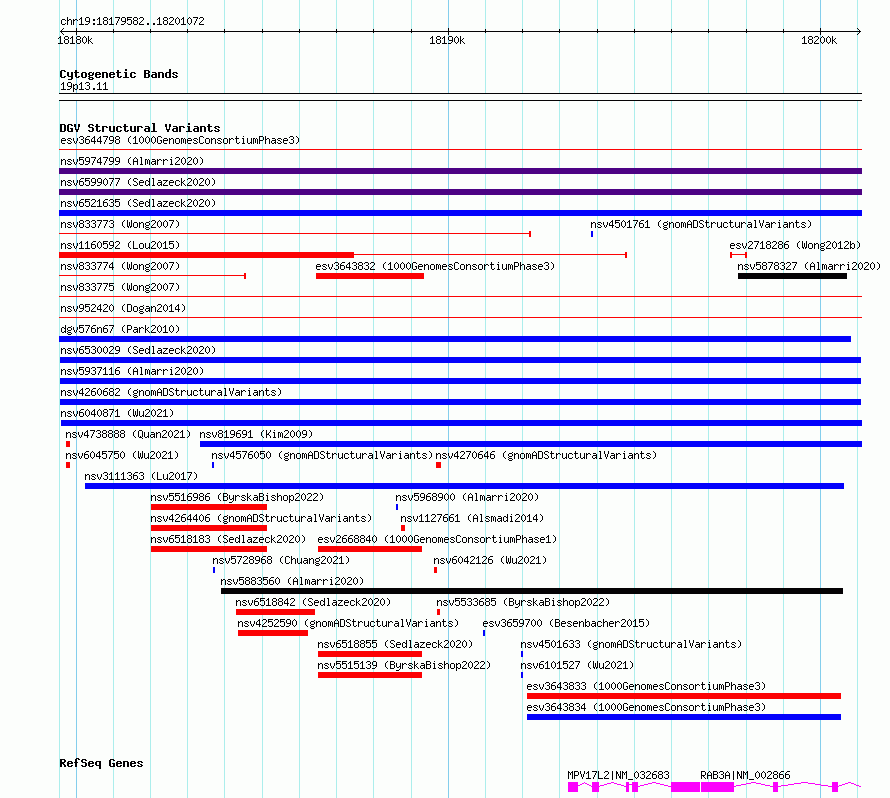Image resolution: width=890 pixels, height=798 pixels.
Task: Click the 18200k ruler position
Action: pyautogui.click(x=819, y=40)
